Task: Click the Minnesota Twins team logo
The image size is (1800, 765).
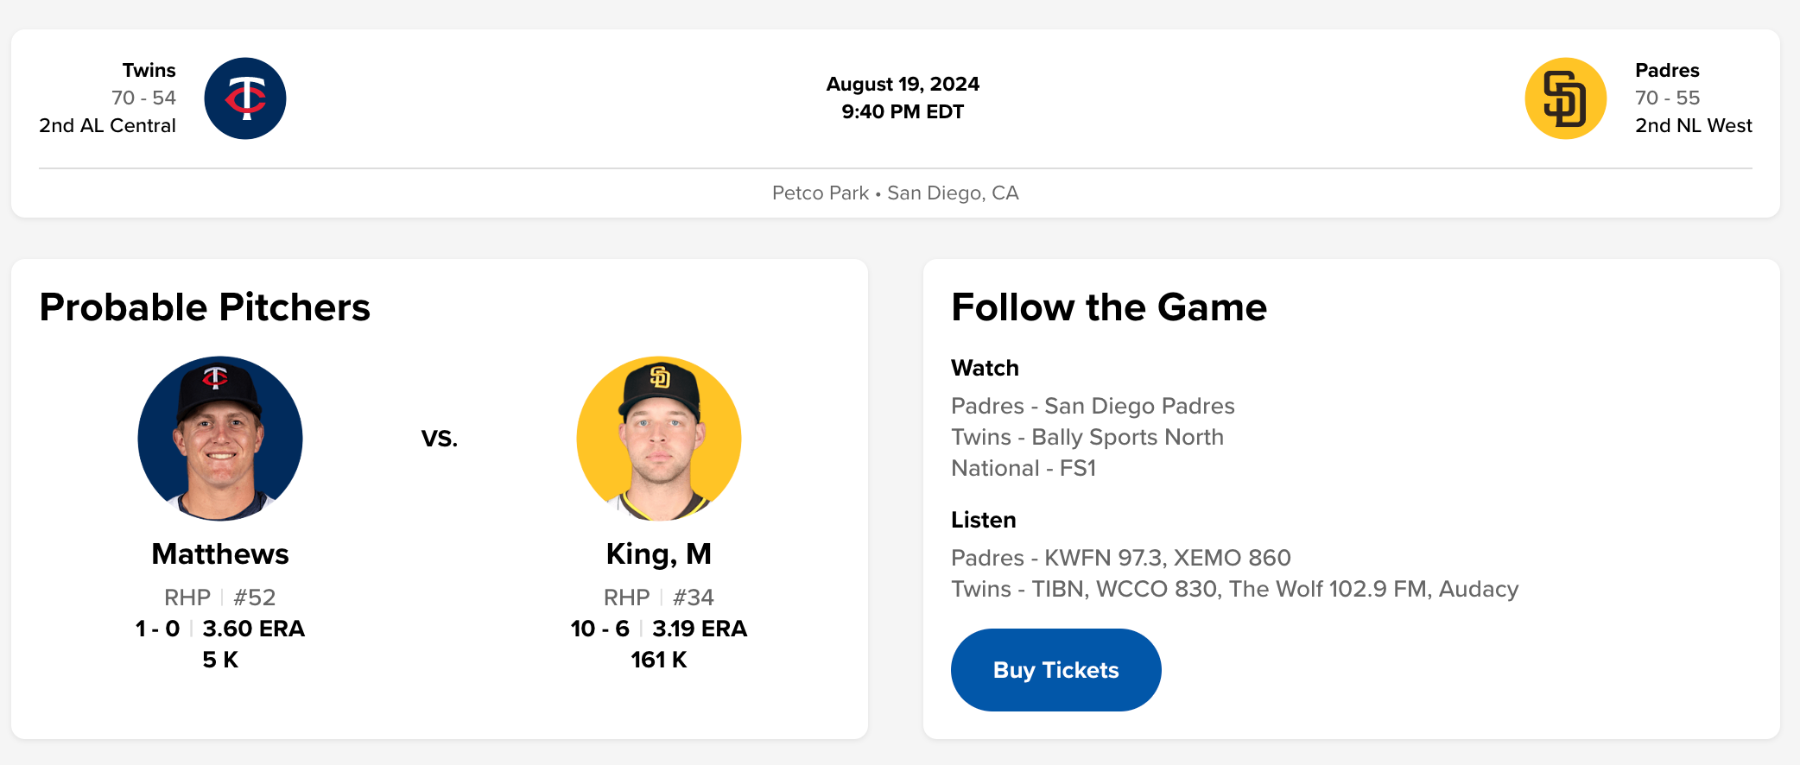Action: click(x=245, y=98)
